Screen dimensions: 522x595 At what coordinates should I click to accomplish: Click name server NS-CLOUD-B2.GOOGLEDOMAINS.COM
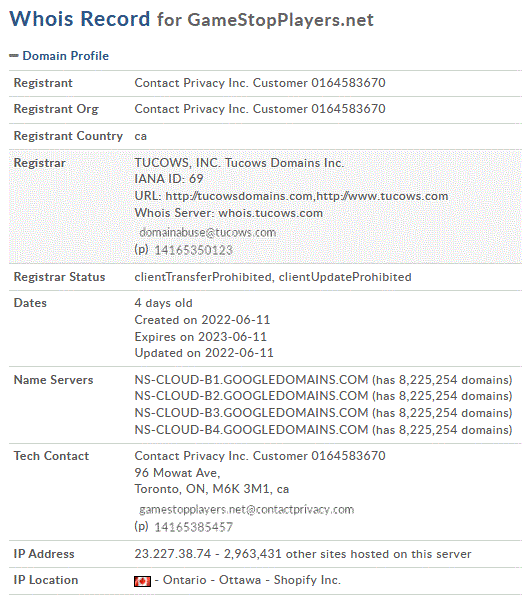[x=251, y=396]
